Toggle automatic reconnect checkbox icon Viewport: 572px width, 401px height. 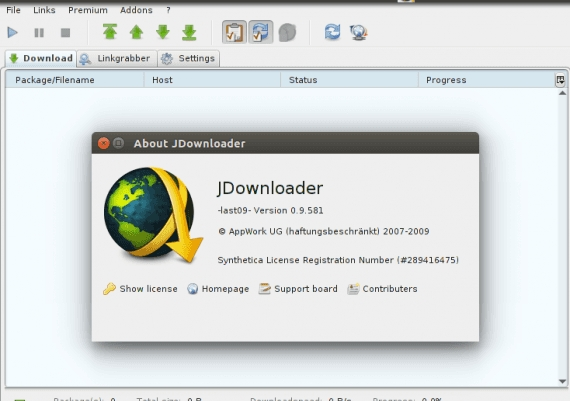pos(260,32)
